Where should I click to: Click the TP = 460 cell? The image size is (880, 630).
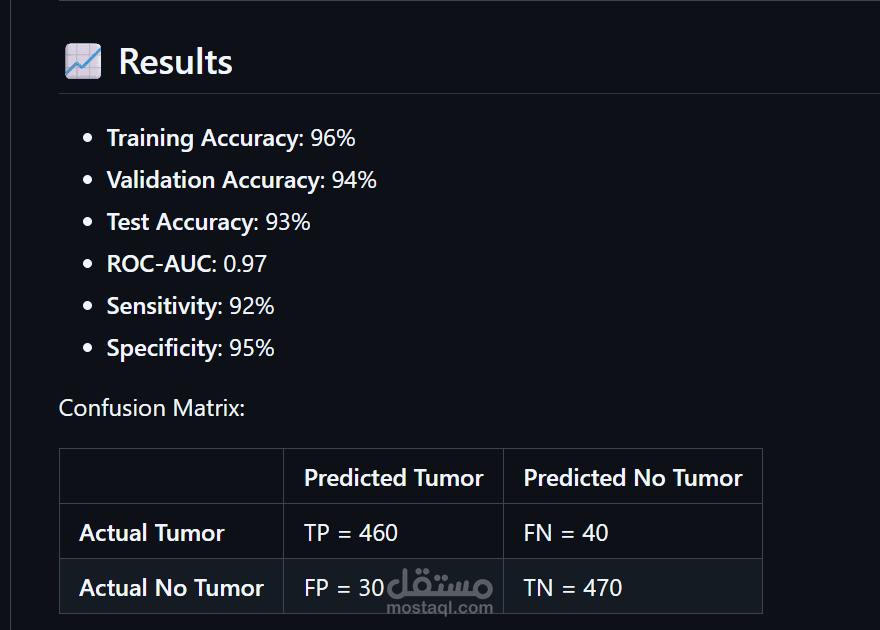(350, 533)
